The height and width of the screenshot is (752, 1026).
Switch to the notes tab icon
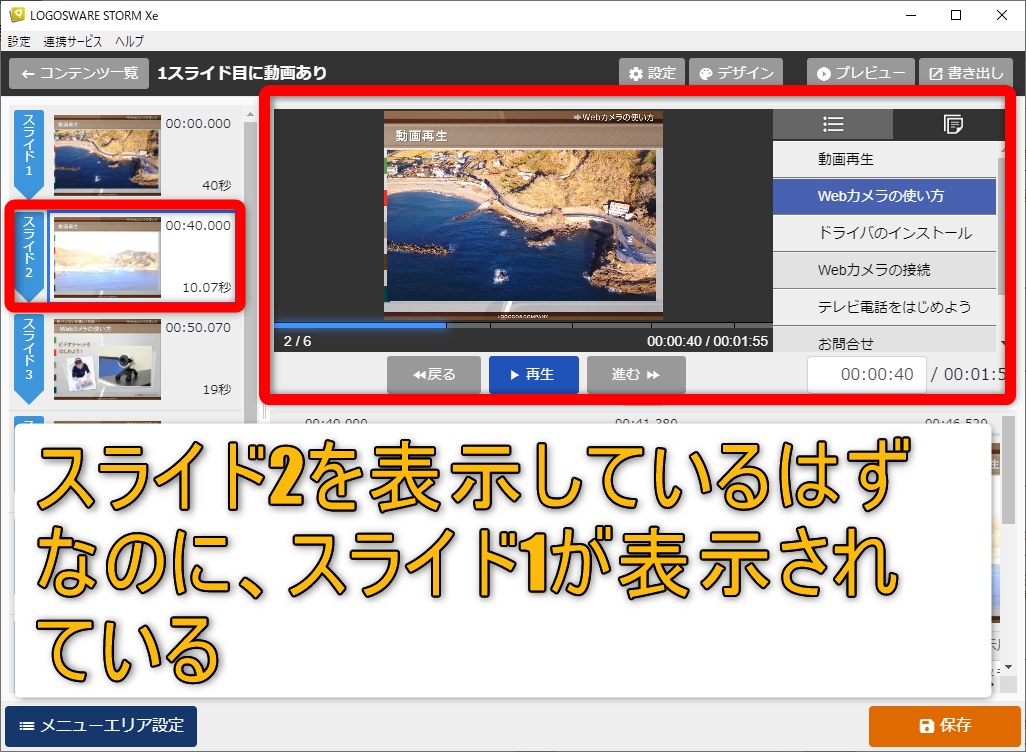point(952,125)
